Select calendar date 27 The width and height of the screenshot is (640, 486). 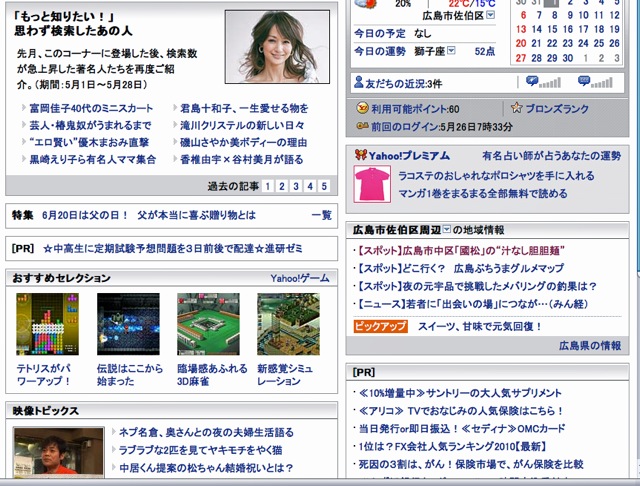(521, 58)
